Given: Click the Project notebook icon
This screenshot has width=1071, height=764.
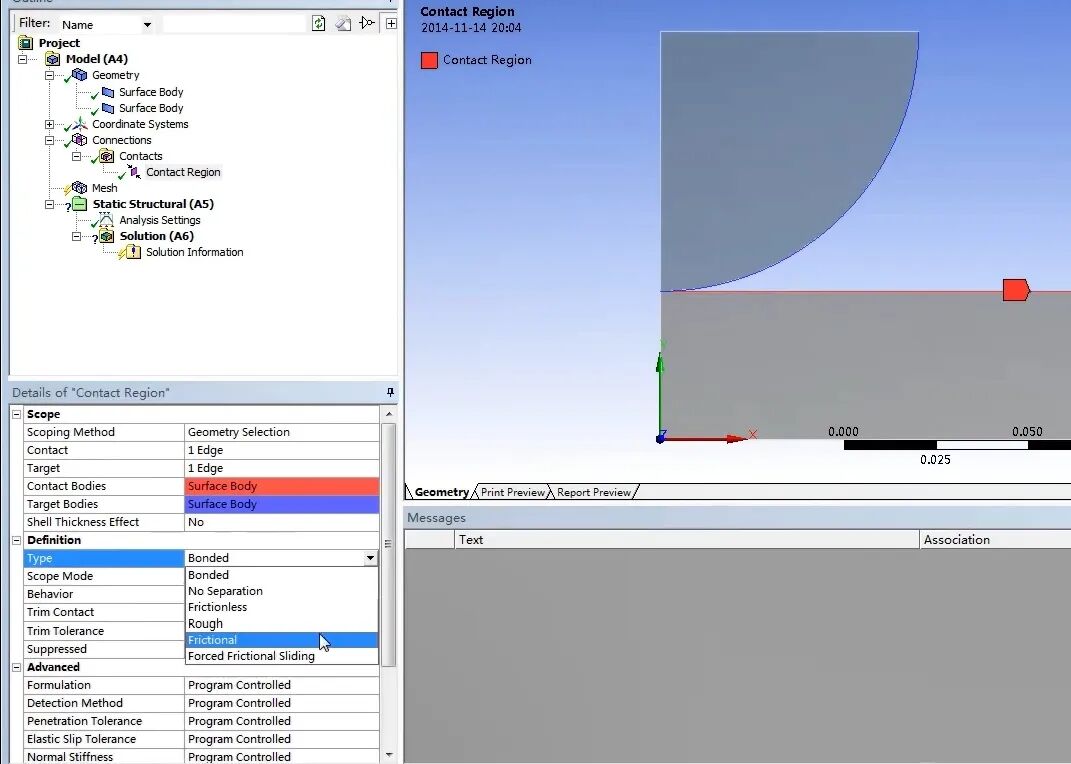Looking at the screenshot, I should [25, 42].
